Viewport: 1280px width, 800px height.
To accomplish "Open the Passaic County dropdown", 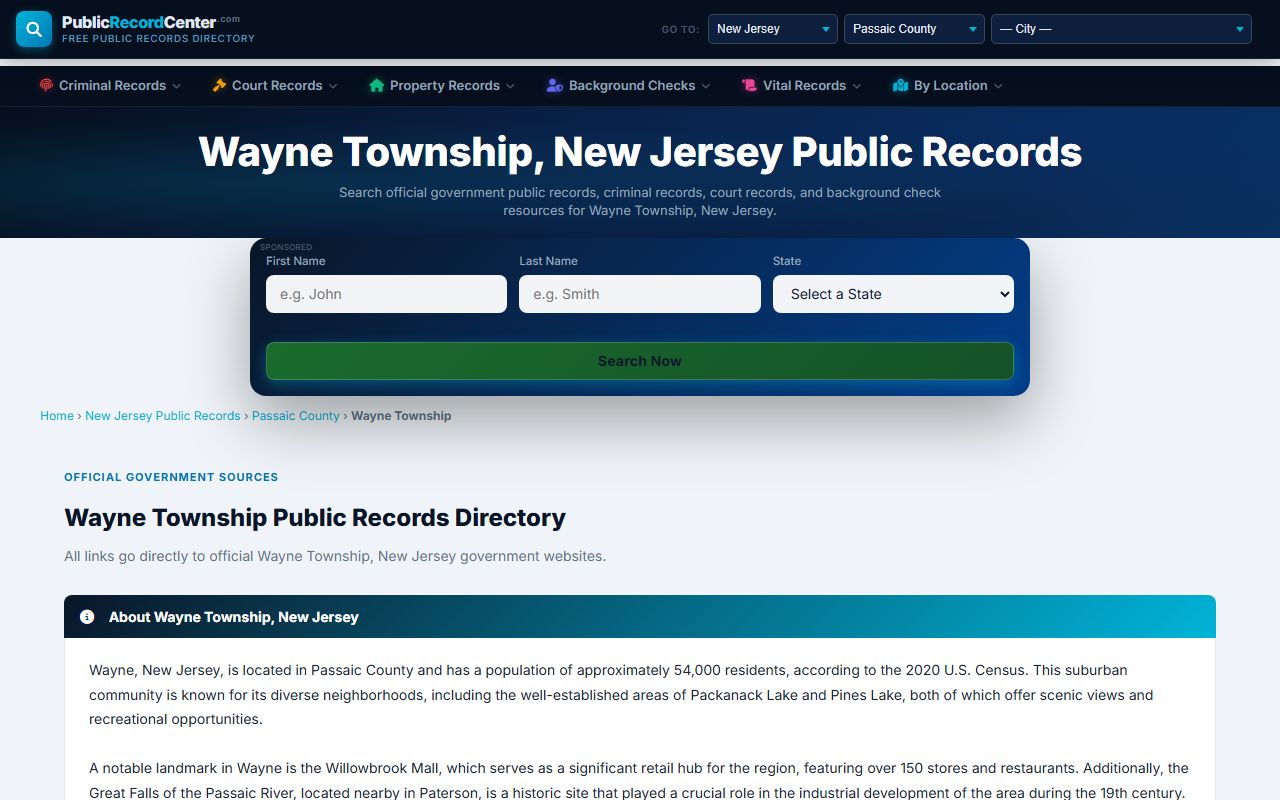I will [x=914, y=29].
